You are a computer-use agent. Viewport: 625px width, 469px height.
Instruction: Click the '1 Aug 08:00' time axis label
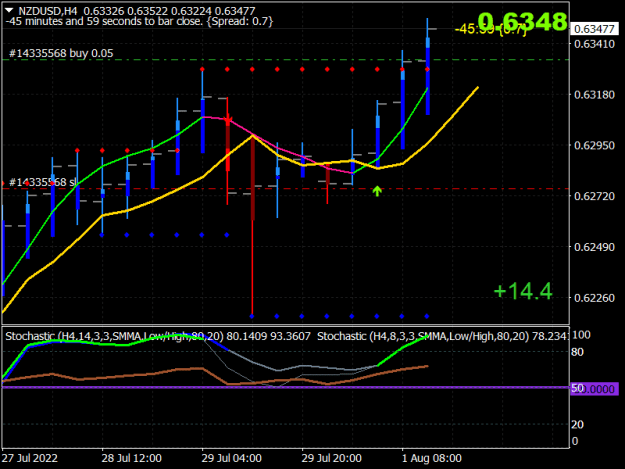(432, 458)
